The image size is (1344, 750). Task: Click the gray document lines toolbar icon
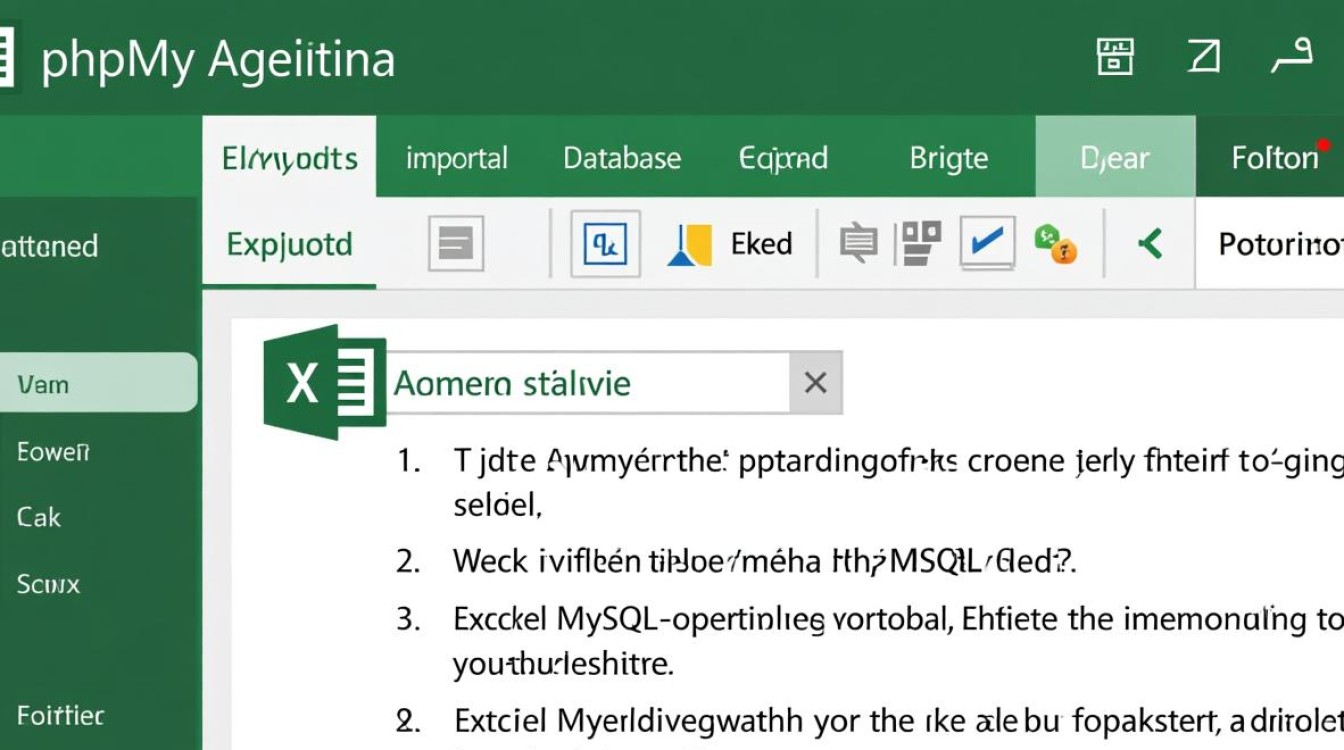coord(456,243)
